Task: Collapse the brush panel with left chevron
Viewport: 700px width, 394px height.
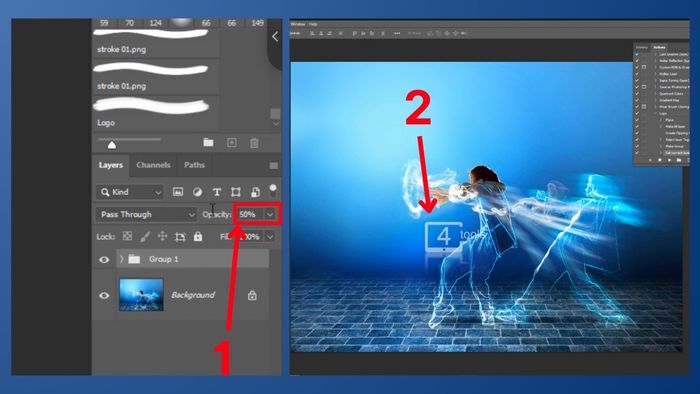Action: click(275, 37)
